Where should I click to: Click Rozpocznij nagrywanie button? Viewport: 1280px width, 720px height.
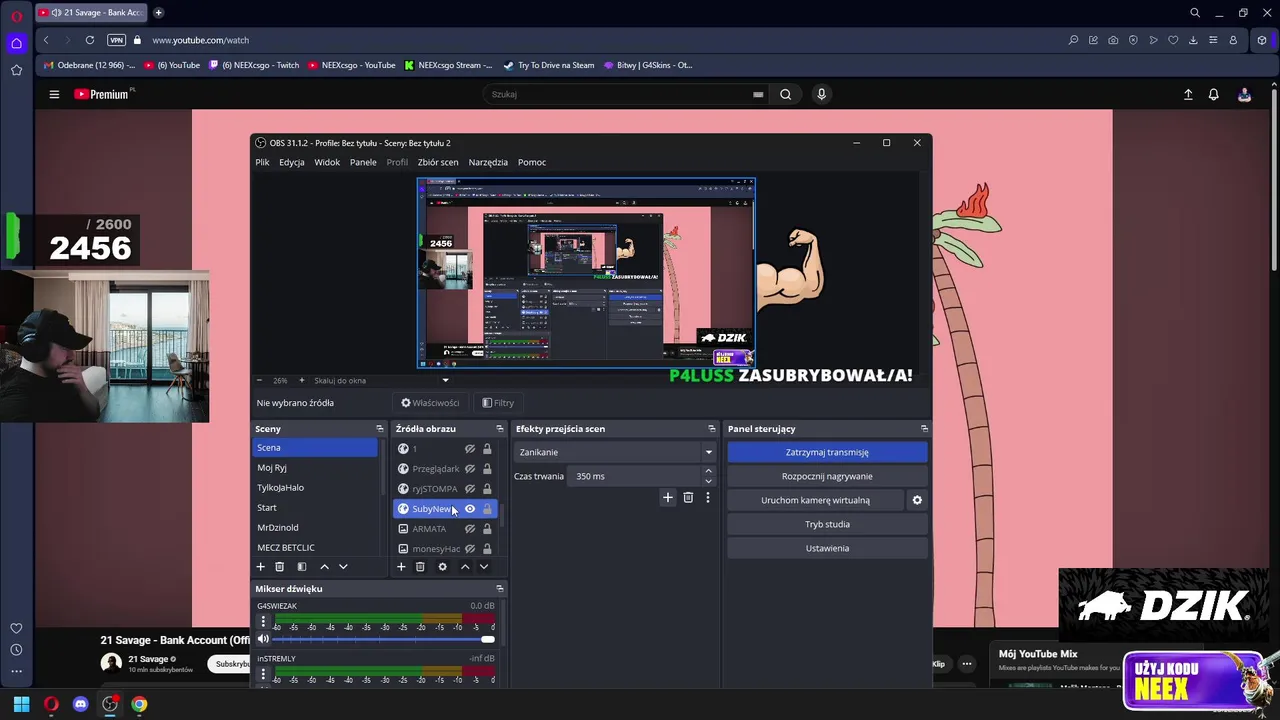click(827, 476)
